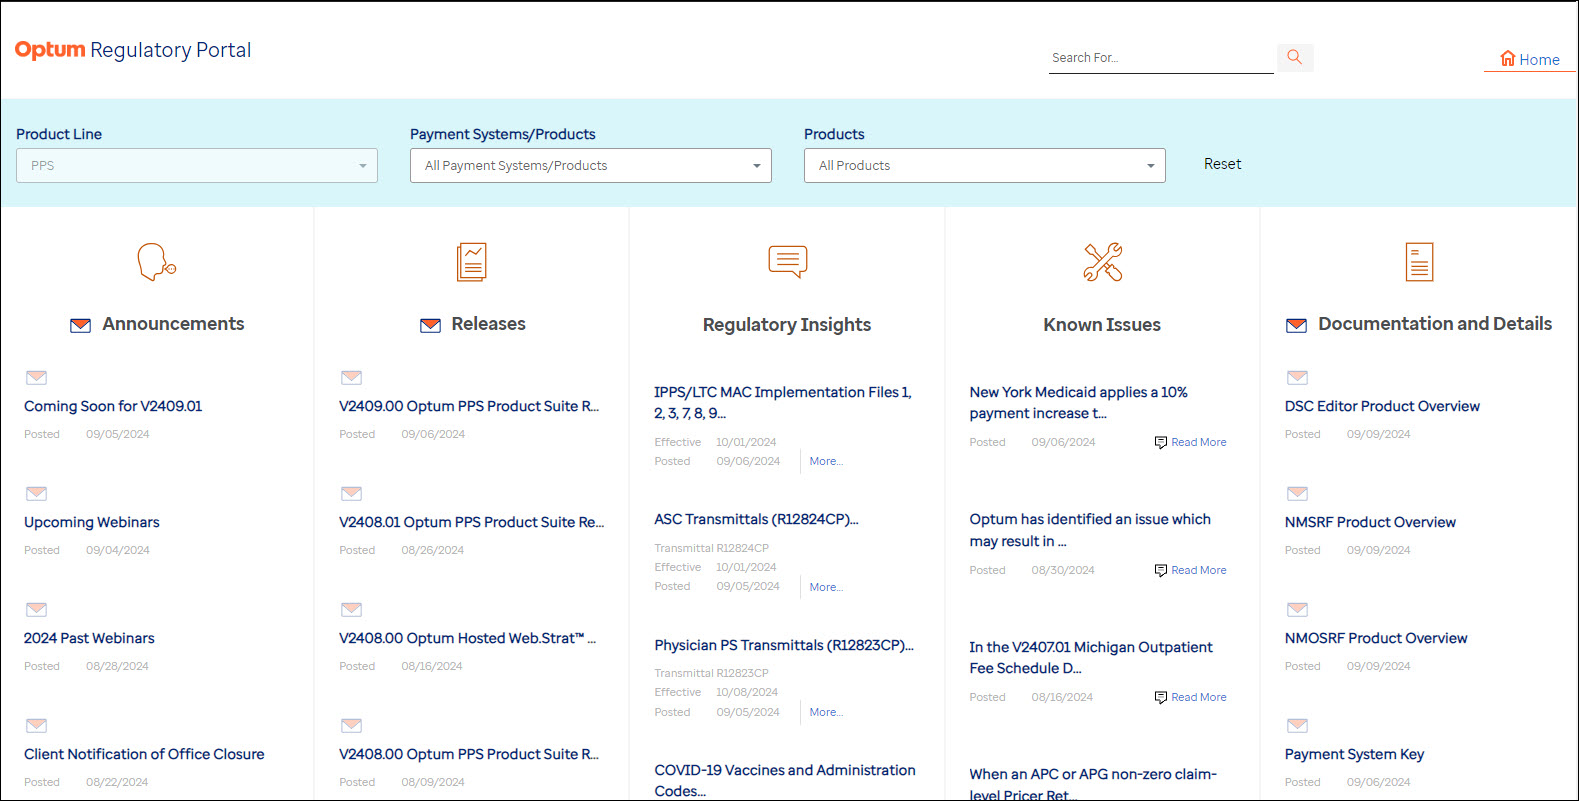Open Payment System Key document
The width and height of the screenshot is (1579, 801).
coord(1354,754)
